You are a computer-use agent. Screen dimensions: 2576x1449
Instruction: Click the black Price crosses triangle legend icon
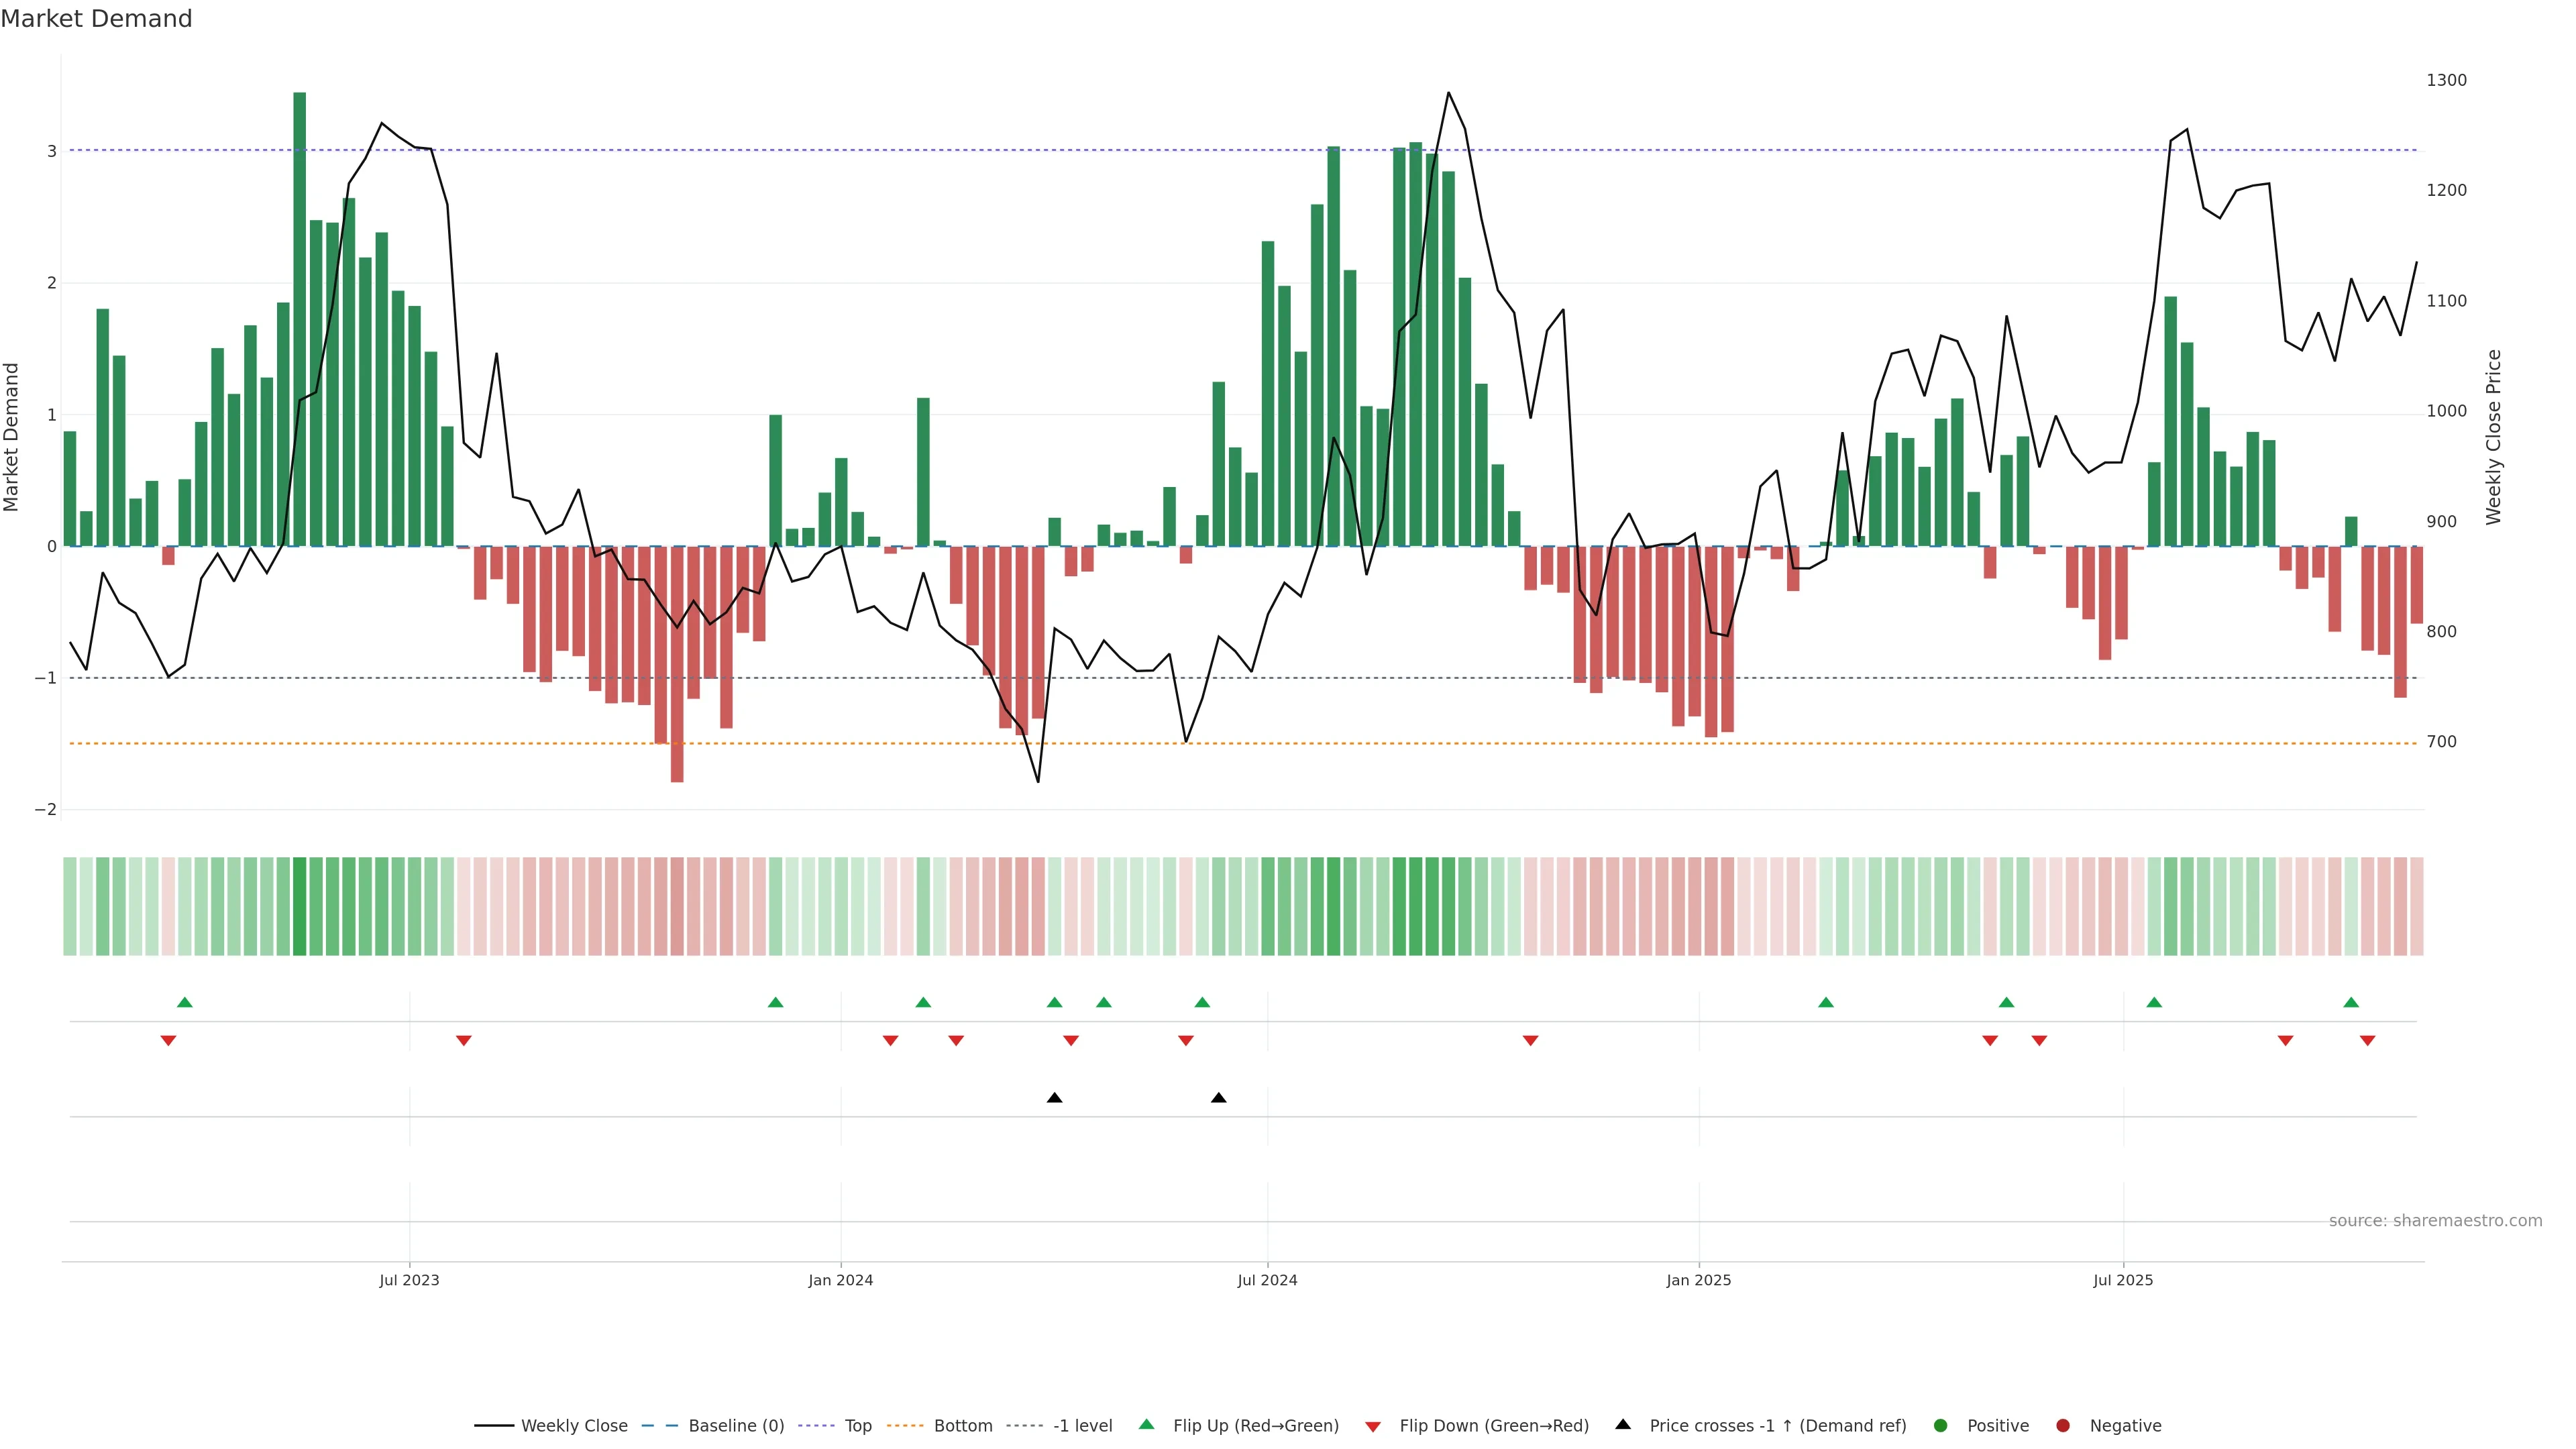pyautogui.click(x=1622, y=1424)
